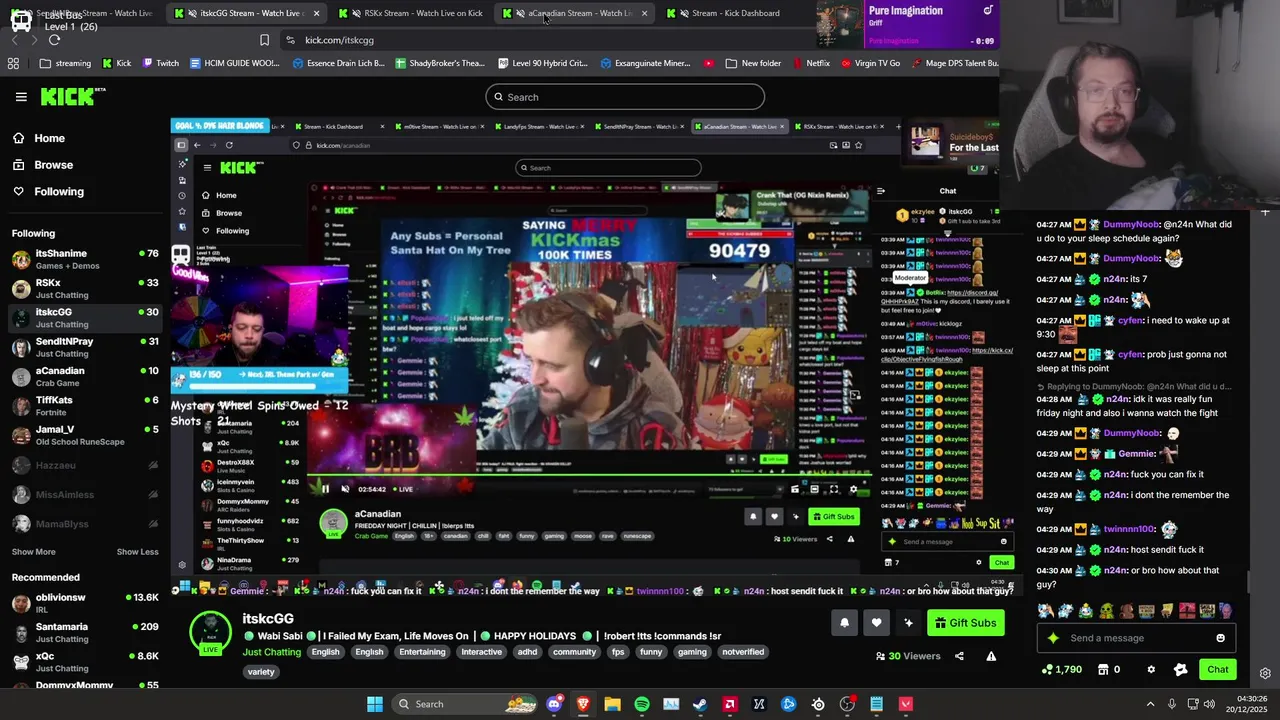Open the Kick sidebar hamburger menu

(21, 97)
